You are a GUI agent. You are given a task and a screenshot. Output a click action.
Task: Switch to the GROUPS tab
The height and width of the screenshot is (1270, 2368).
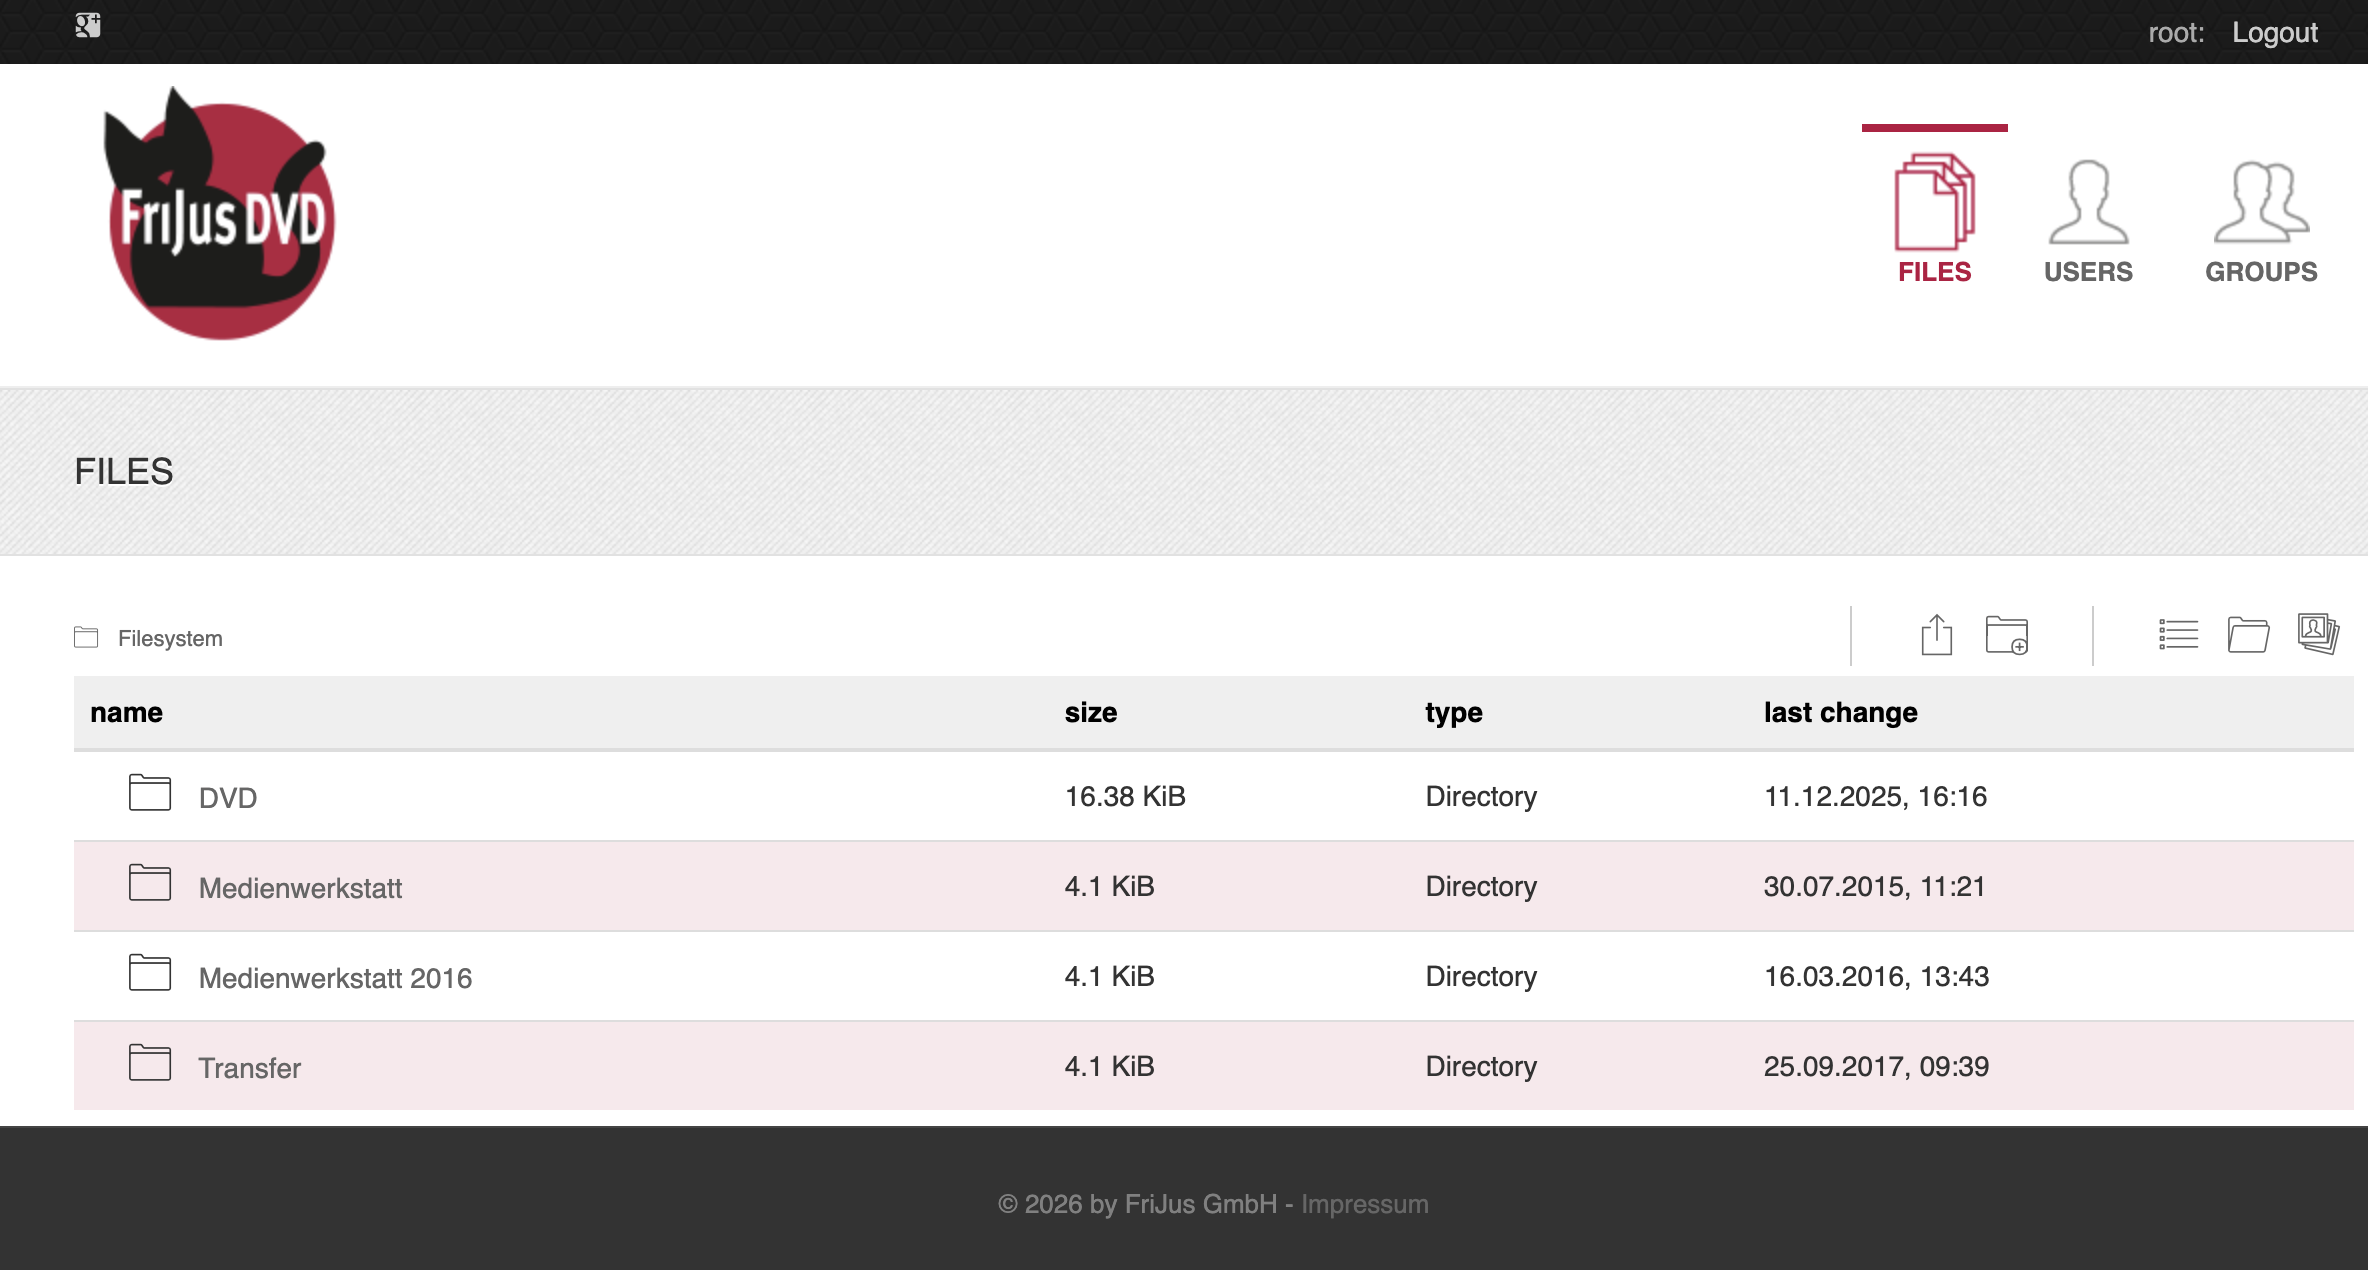click(2261, 222)
